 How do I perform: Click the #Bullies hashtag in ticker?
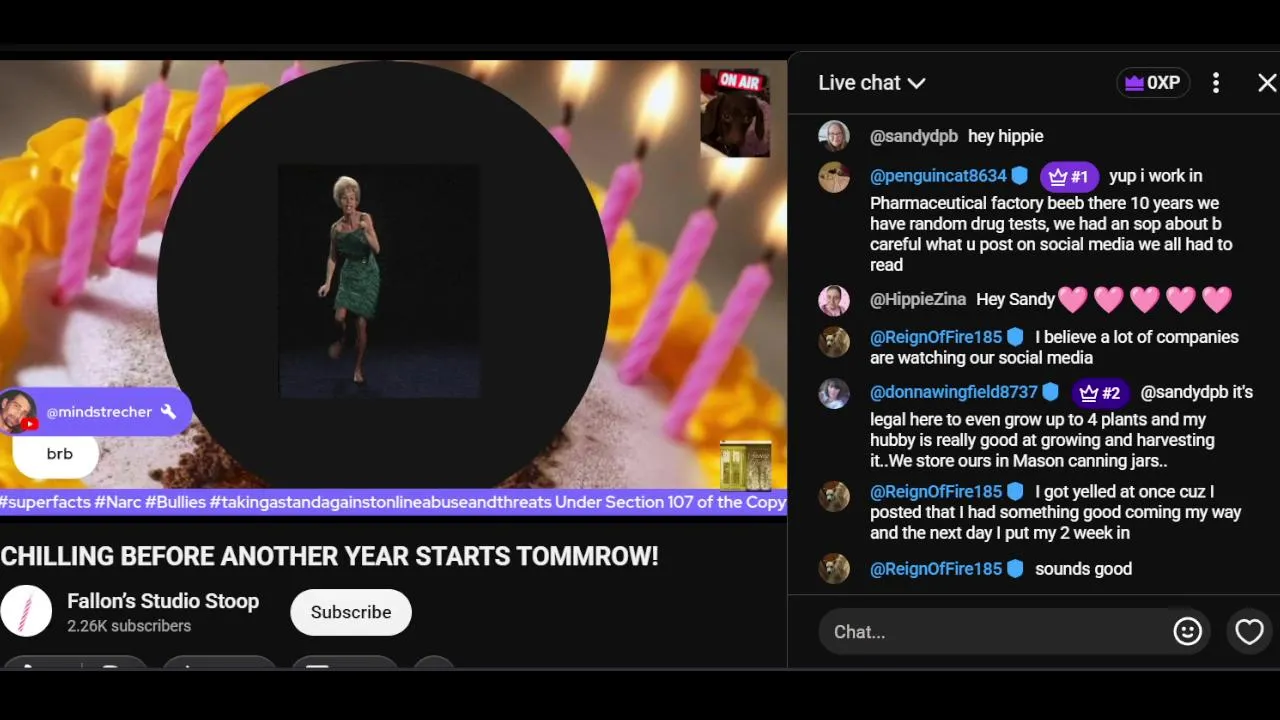175,502
